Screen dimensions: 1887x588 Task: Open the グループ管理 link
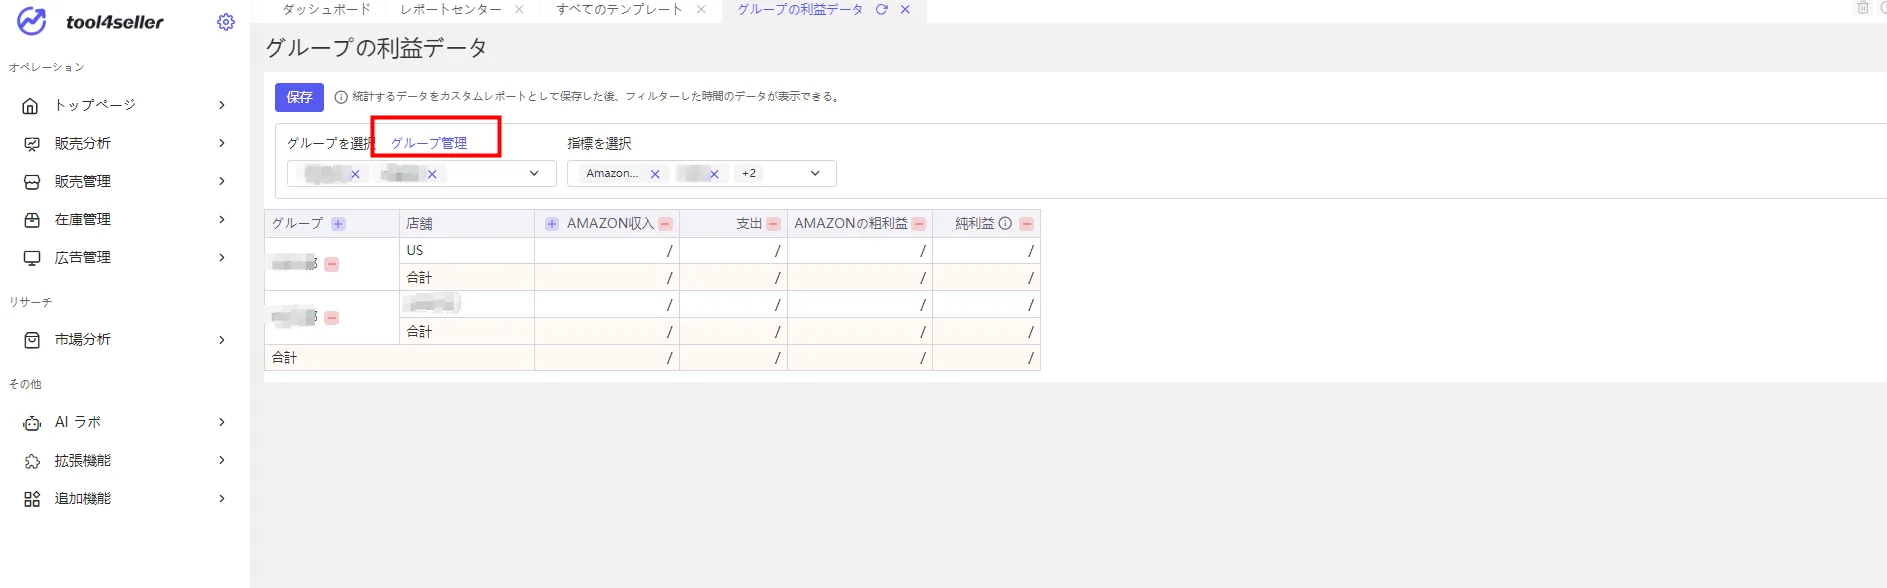pos(429,143)
